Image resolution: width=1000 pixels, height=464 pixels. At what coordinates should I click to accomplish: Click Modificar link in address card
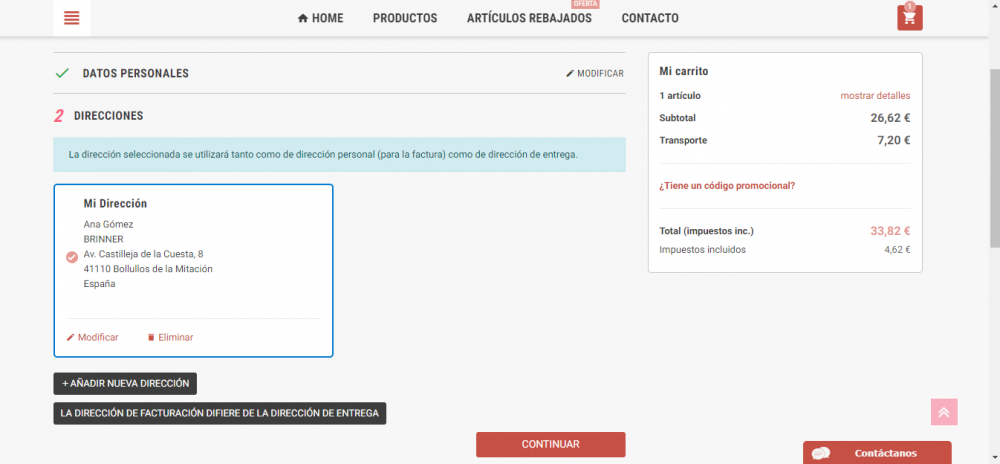[x=92, y=337]
